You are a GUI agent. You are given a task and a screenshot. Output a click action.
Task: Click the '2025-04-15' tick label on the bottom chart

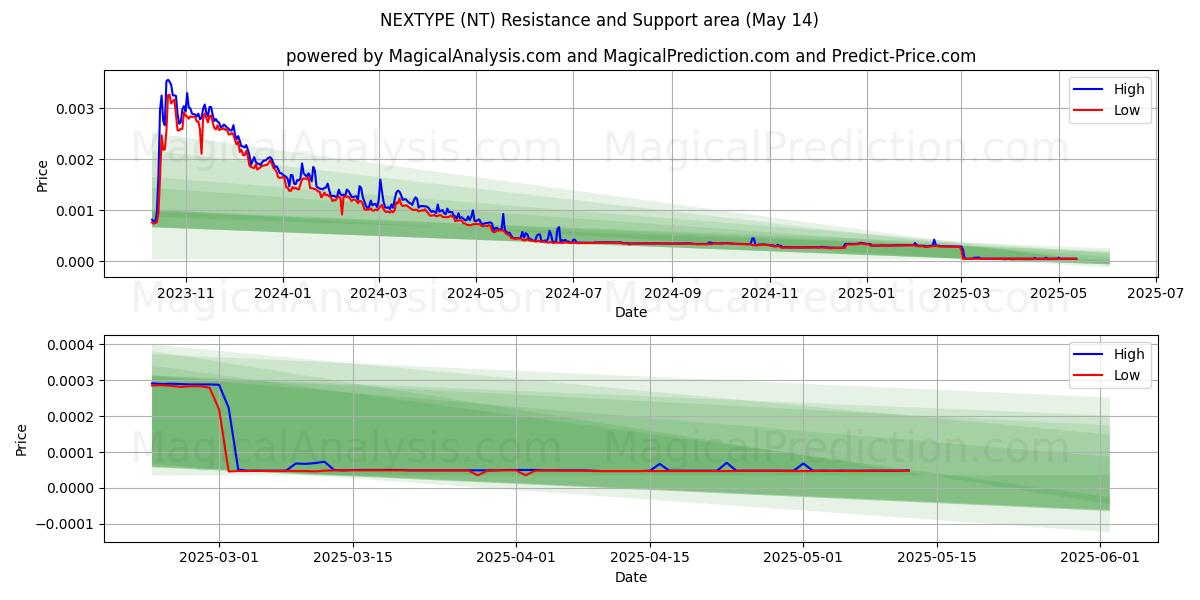[650, 558]
